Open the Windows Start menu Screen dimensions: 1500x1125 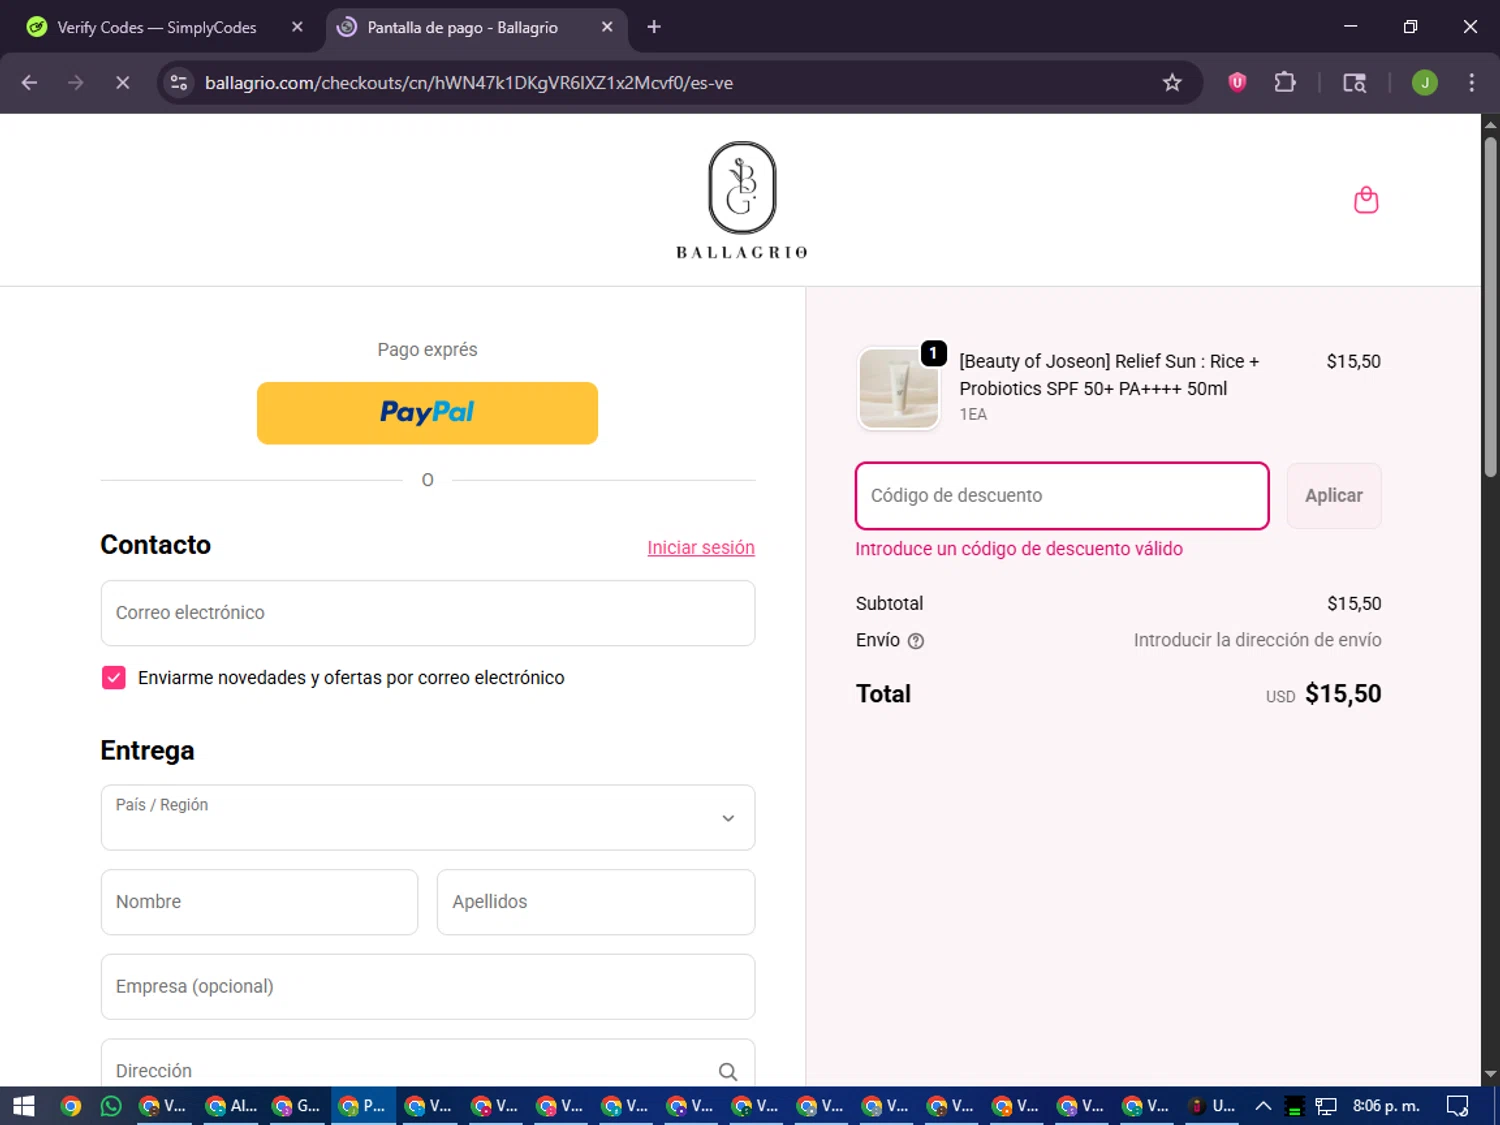[24, 1106]
